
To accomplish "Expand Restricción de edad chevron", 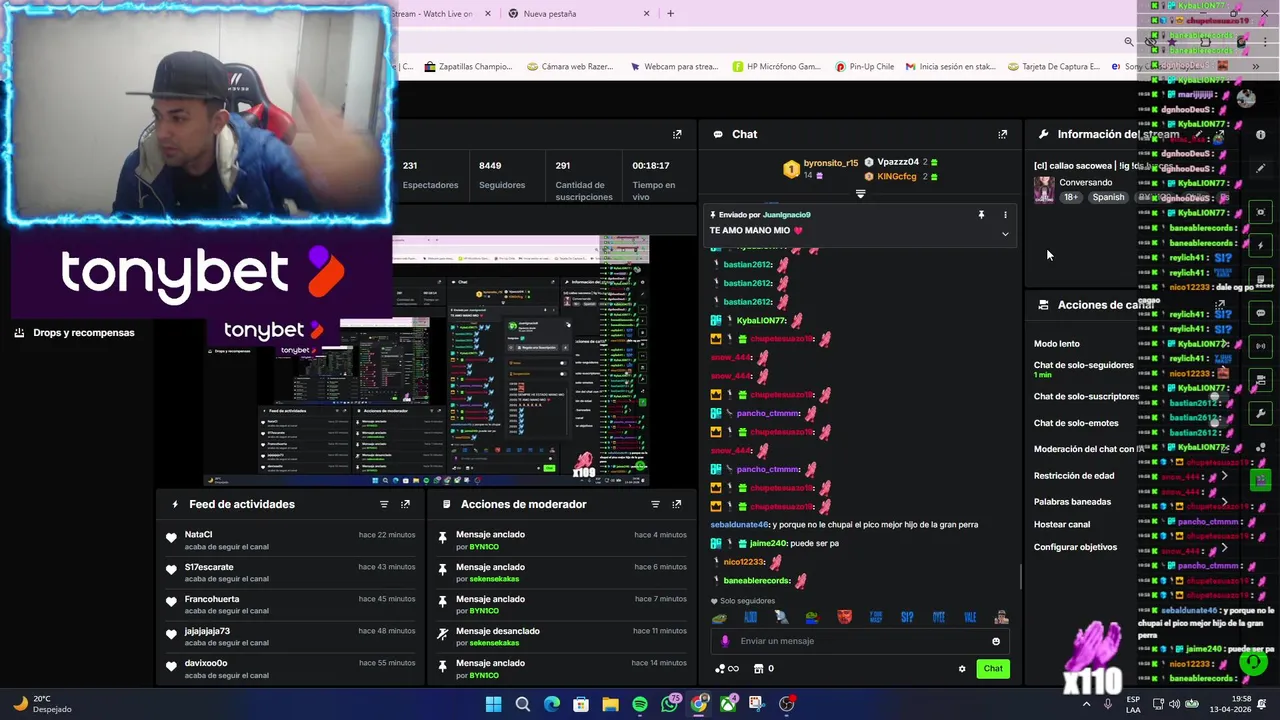I will tap(1224, 476).
